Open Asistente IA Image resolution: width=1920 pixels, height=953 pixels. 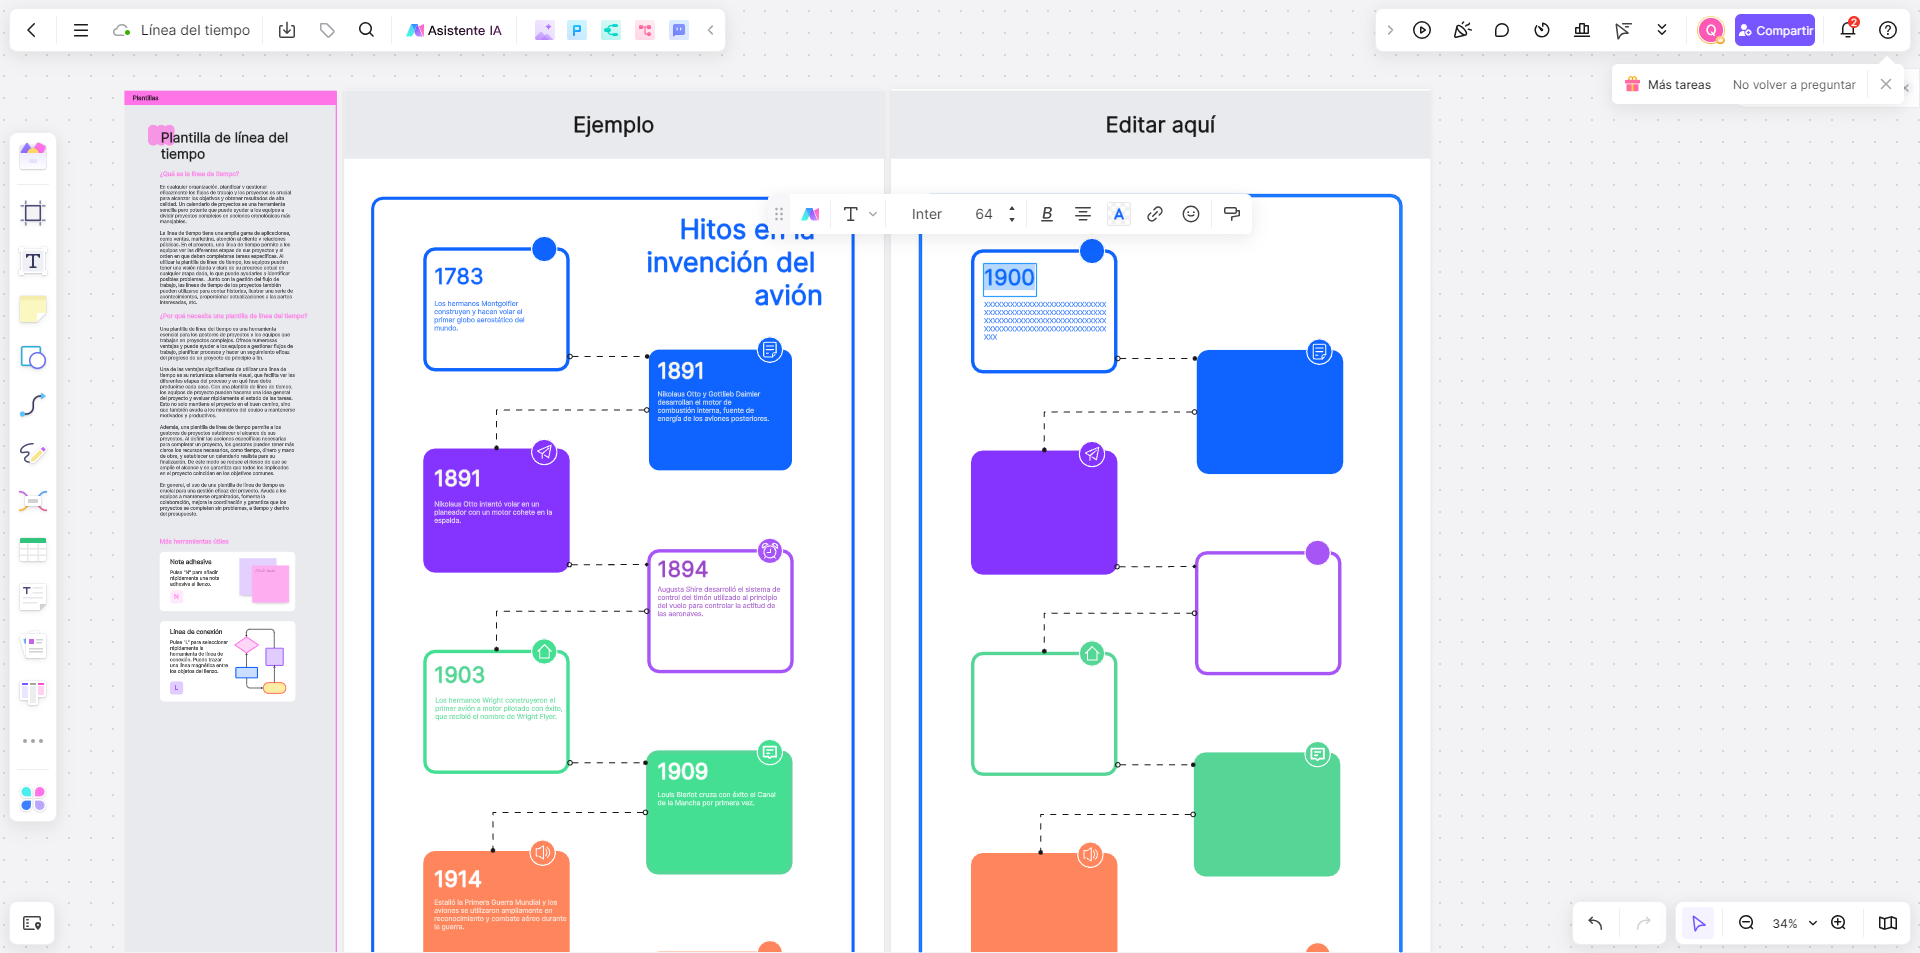pos(454,30)
